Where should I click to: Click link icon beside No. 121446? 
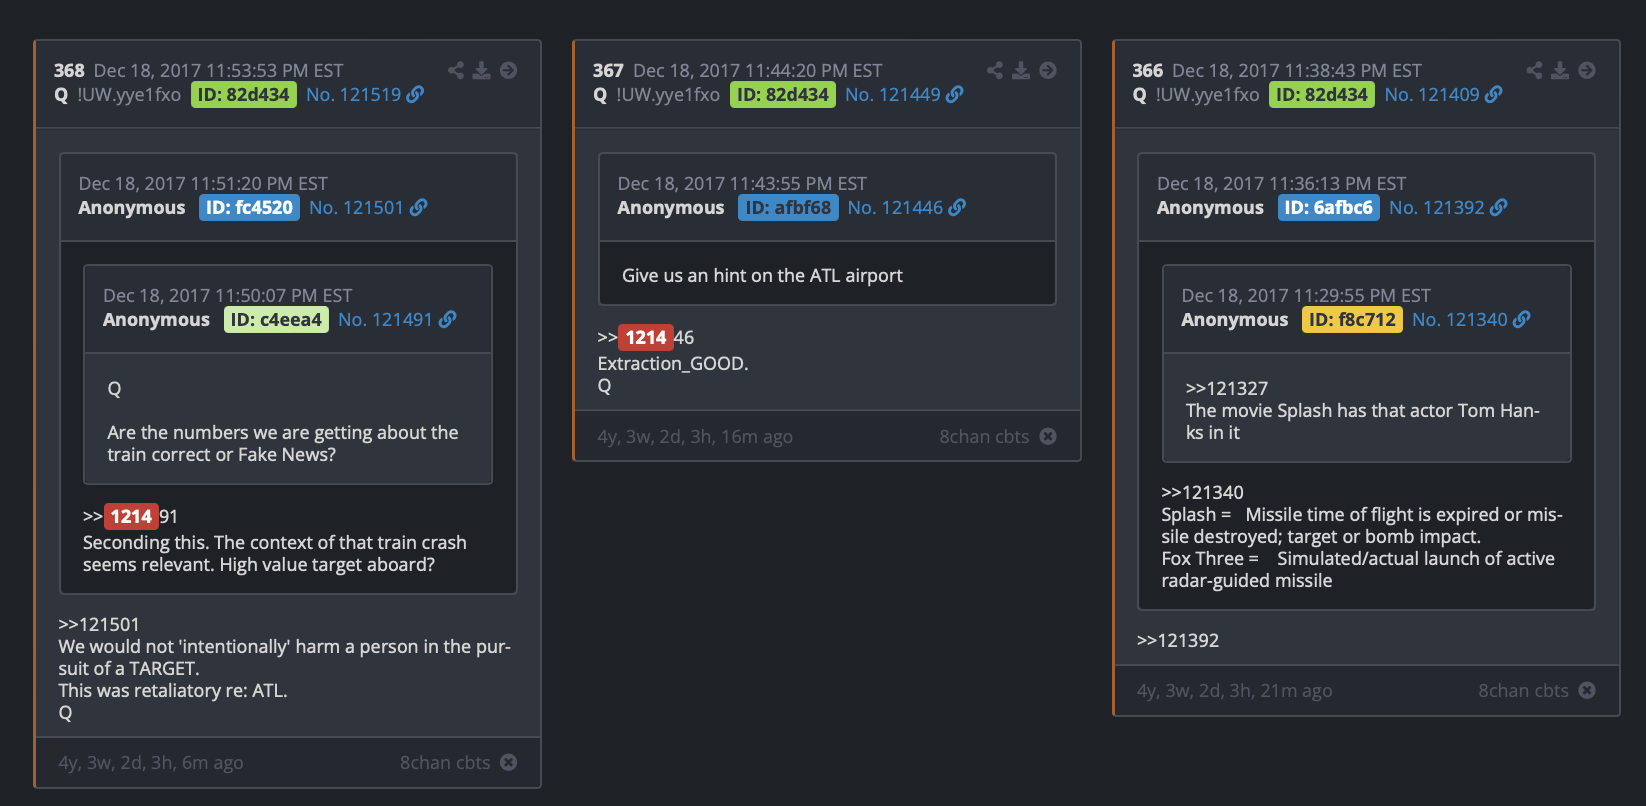tap(957, 207)
